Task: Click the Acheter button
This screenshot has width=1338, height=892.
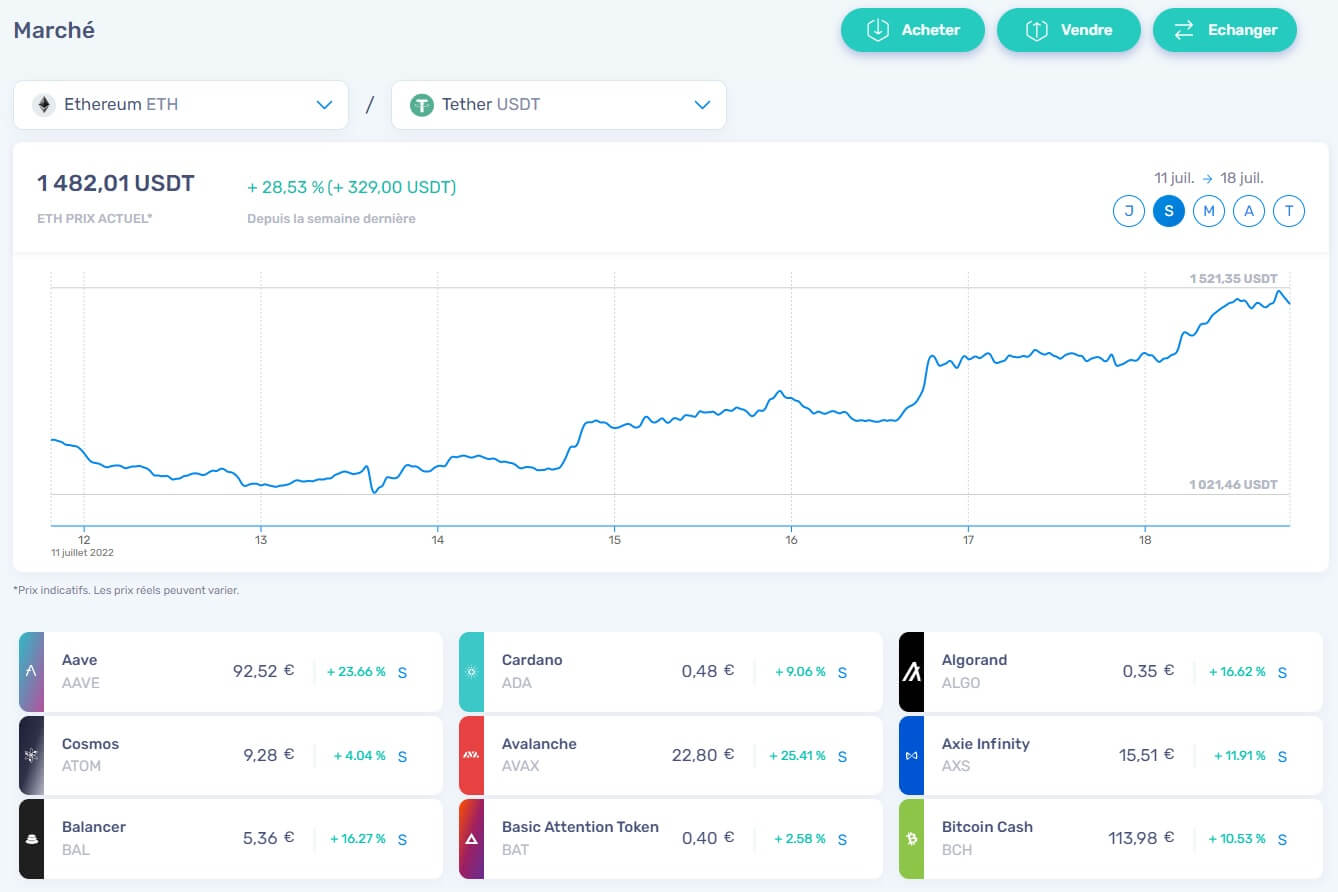Action: click(x=912, y=30)
